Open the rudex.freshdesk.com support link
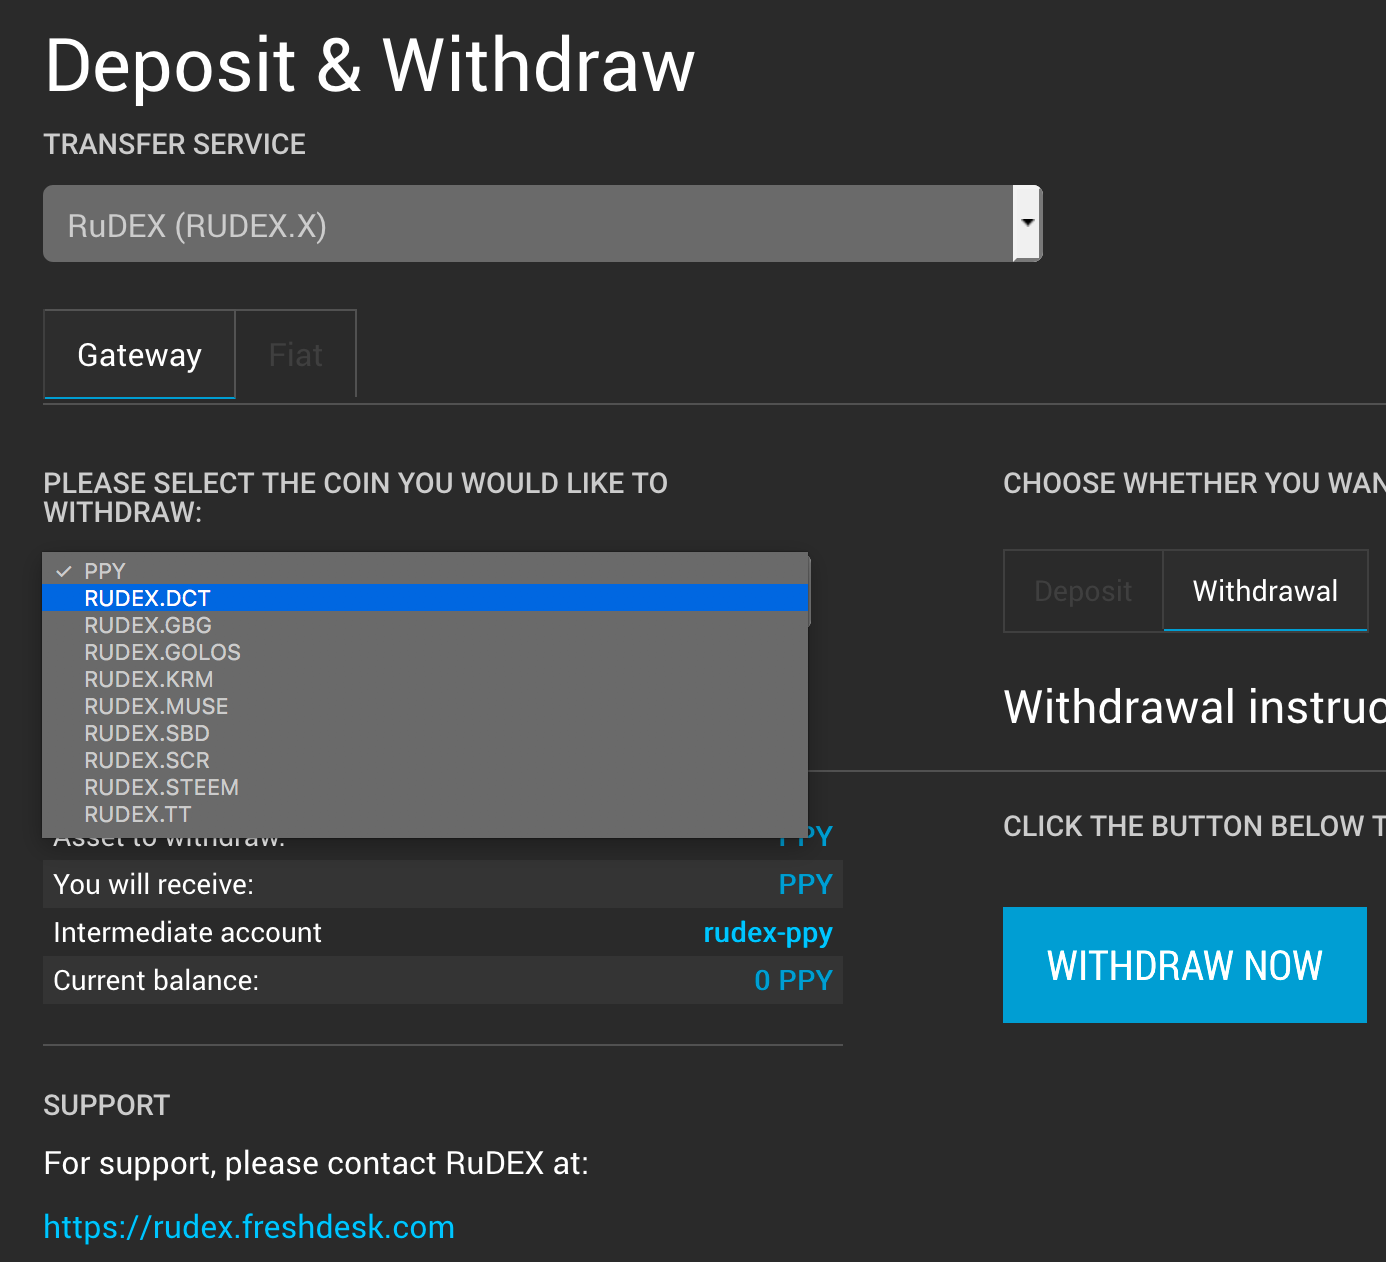 (x=249, y=1227)
